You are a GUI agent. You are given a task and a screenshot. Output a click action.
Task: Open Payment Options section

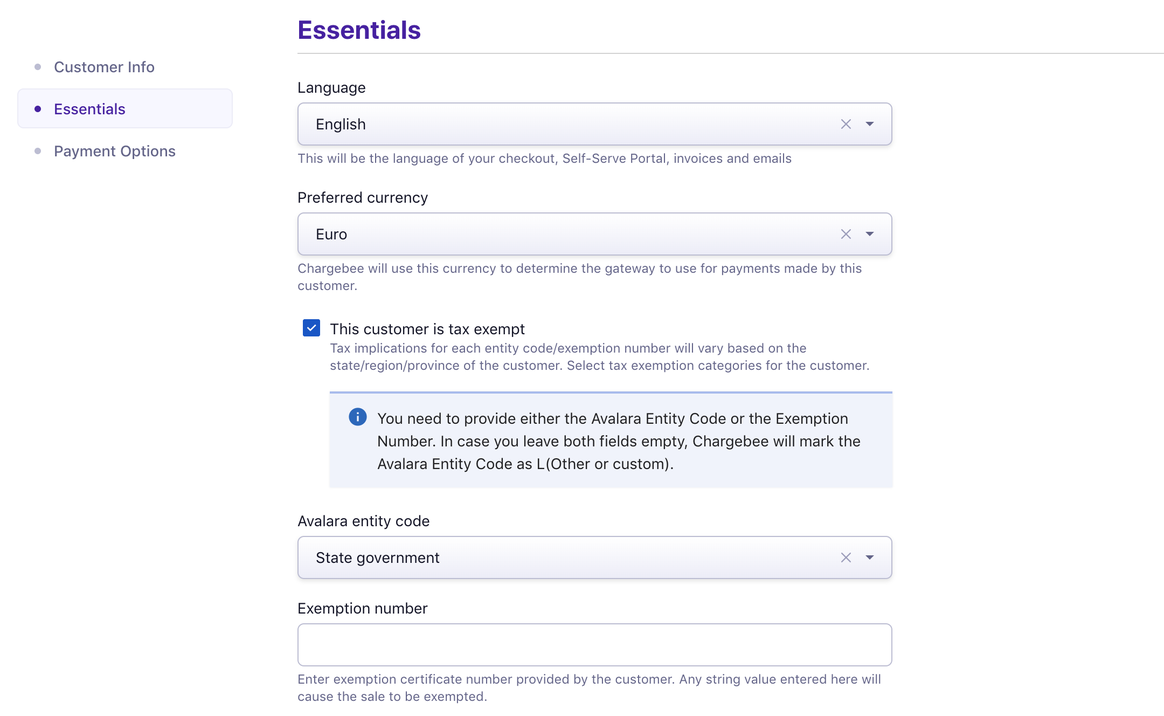pos(114,151)
